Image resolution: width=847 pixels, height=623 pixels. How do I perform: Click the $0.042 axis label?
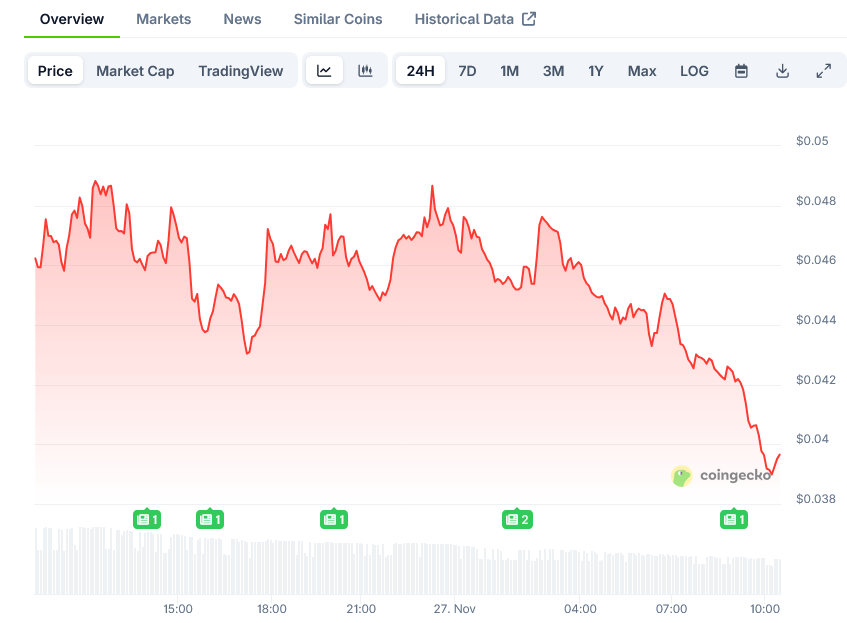pos(816,380)
